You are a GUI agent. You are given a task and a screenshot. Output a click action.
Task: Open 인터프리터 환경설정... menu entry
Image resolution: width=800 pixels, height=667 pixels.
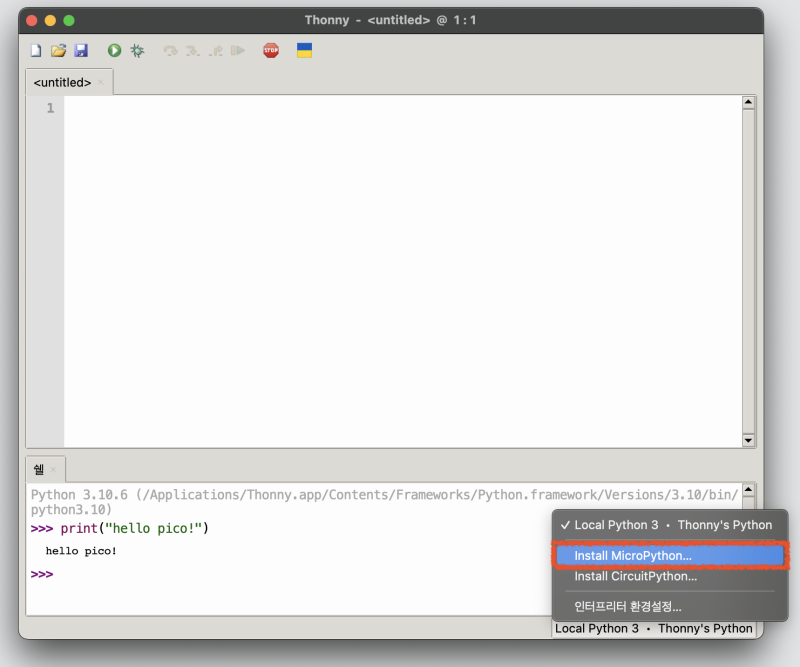670,606
